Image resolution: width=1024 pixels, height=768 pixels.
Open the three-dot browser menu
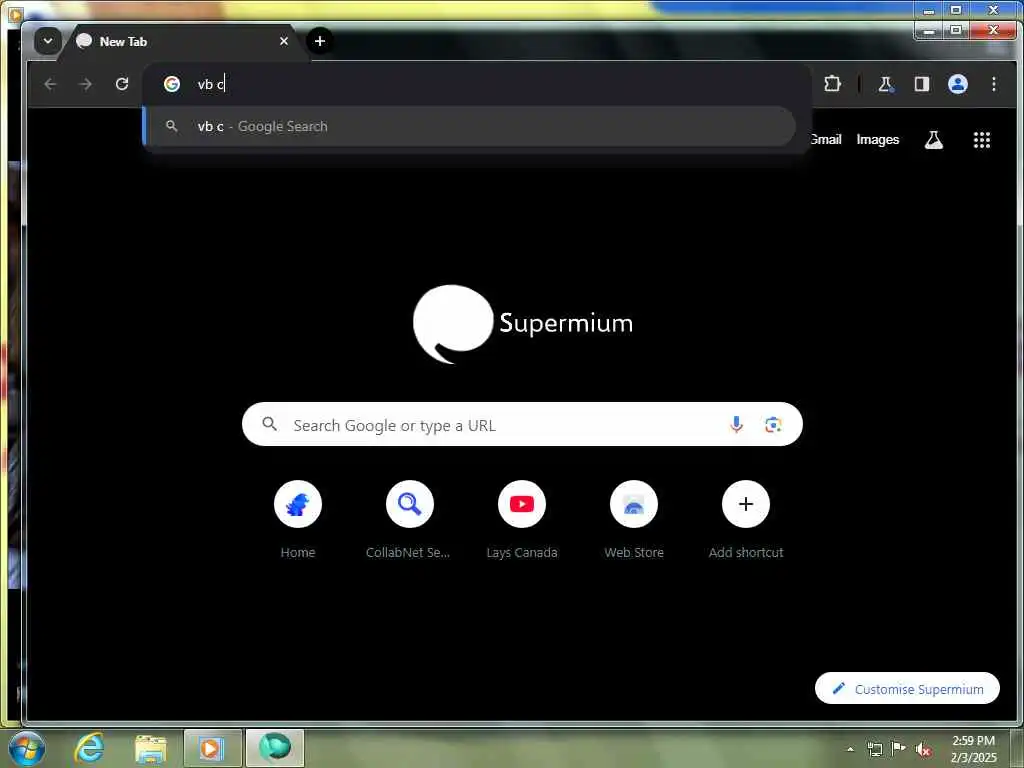coord(993,84)
